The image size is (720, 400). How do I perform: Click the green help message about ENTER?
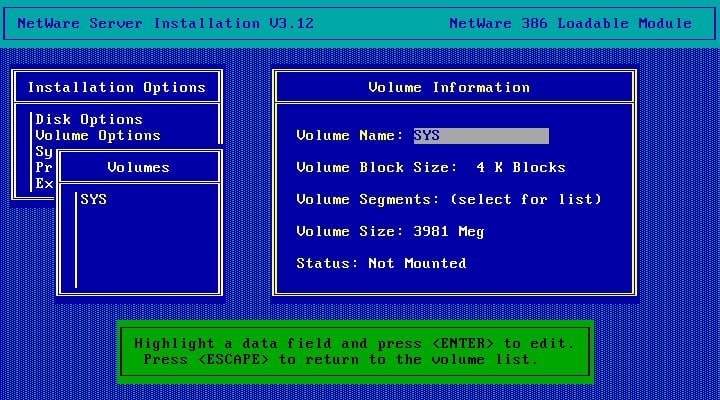354,352
